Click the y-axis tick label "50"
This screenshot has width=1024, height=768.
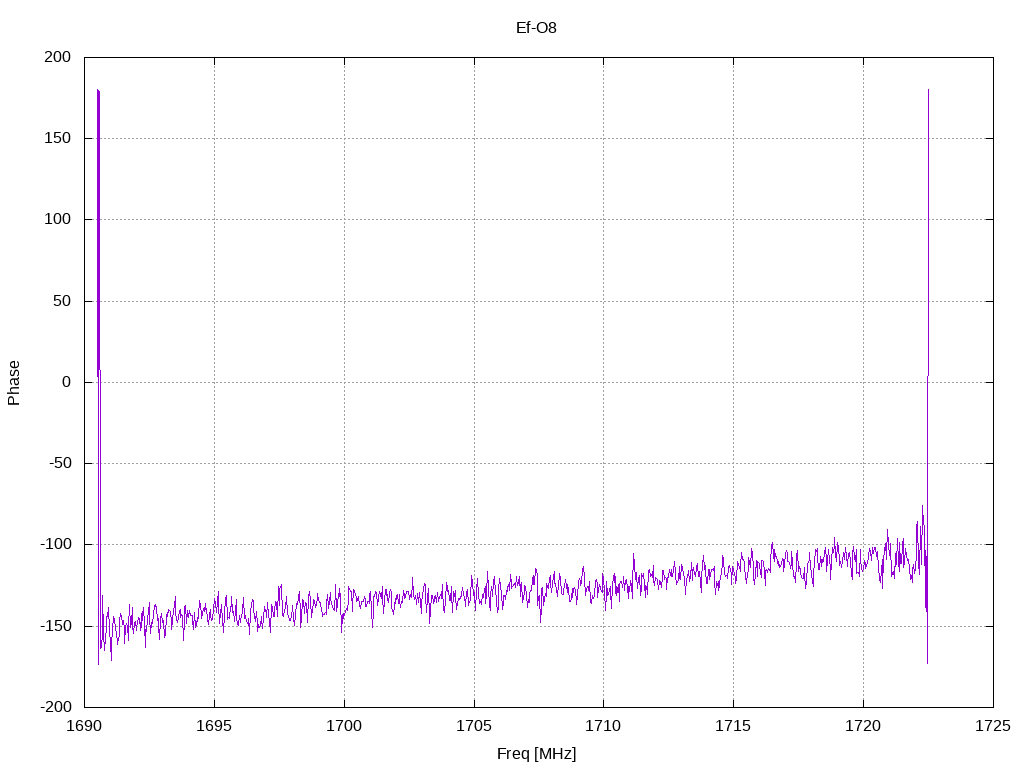[x=62, y=301]
